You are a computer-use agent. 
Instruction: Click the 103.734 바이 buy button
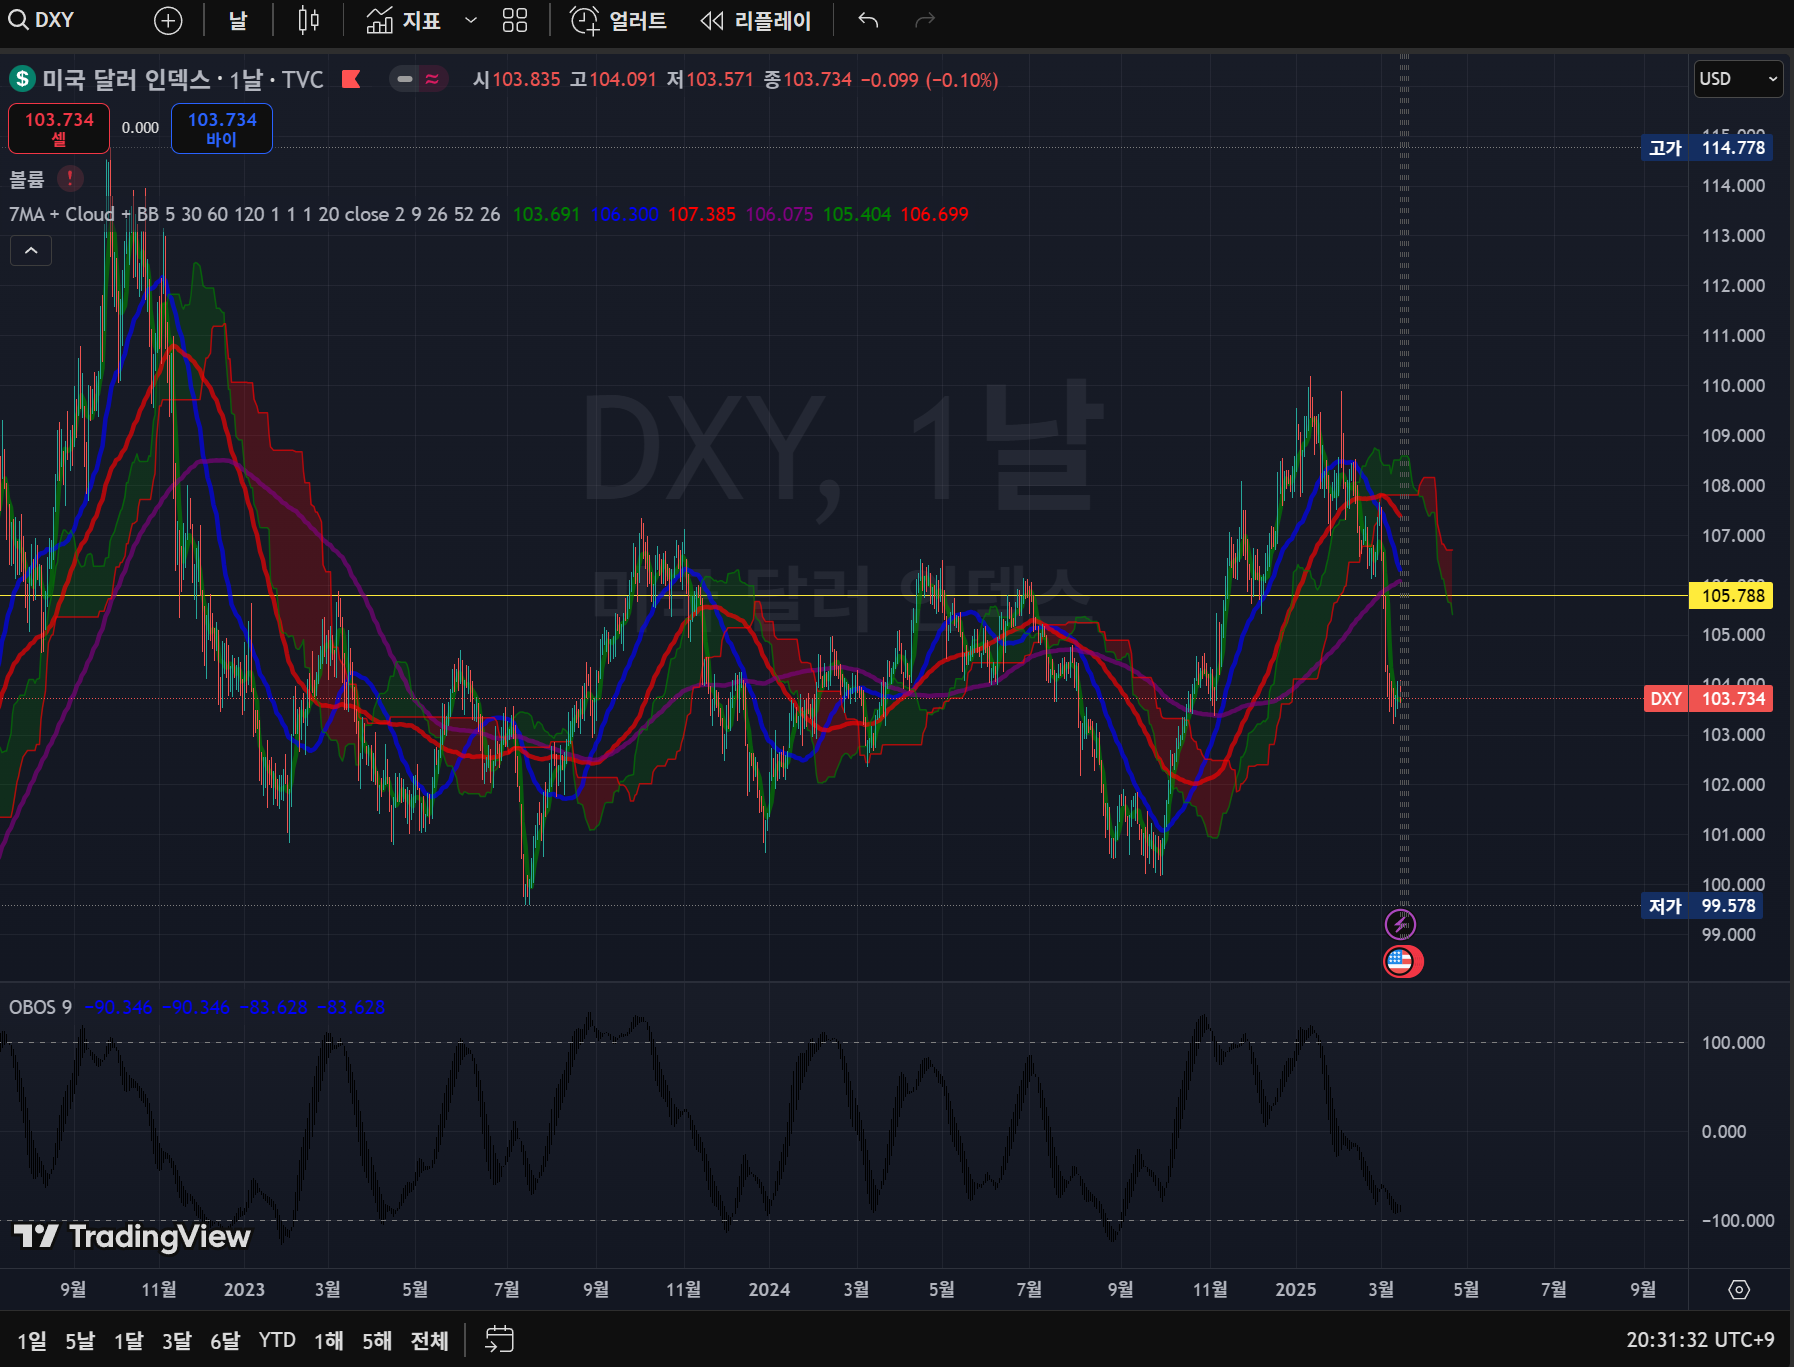tap(222, 129)
